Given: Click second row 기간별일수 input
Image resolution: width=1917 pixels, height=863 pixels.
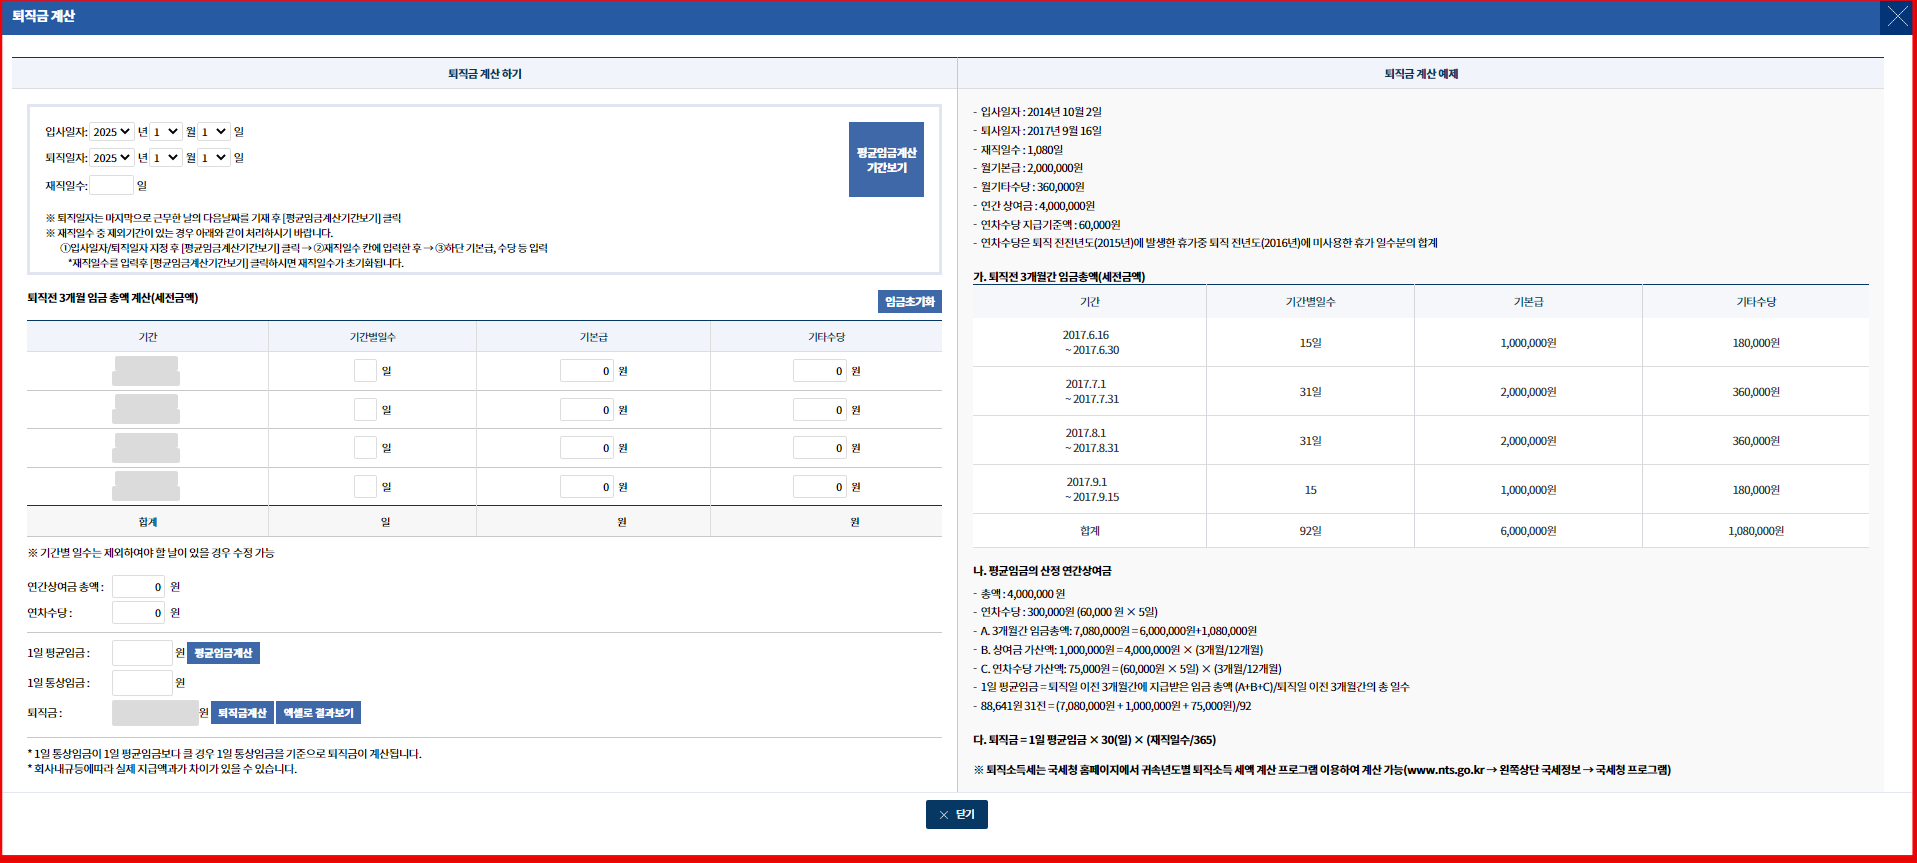Looking at the screenshot, I should click(x=365, y=410).
